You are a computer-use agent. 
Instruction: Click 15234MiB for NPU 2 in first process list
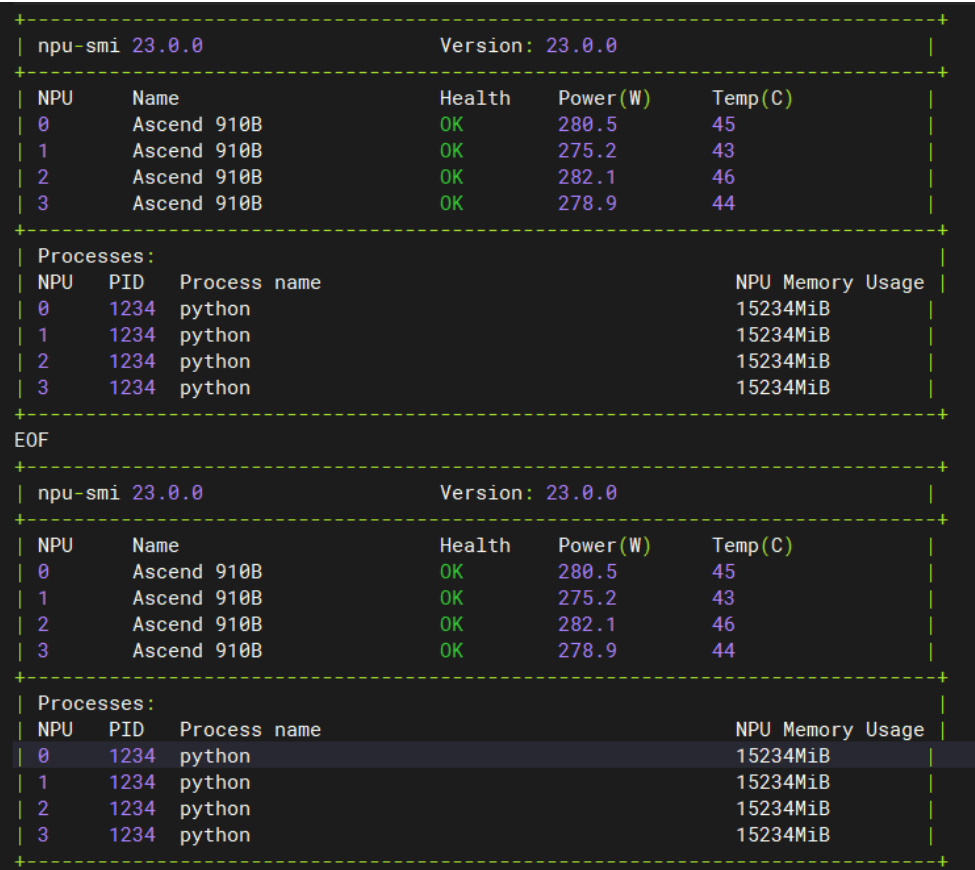[x=783, y=361]
